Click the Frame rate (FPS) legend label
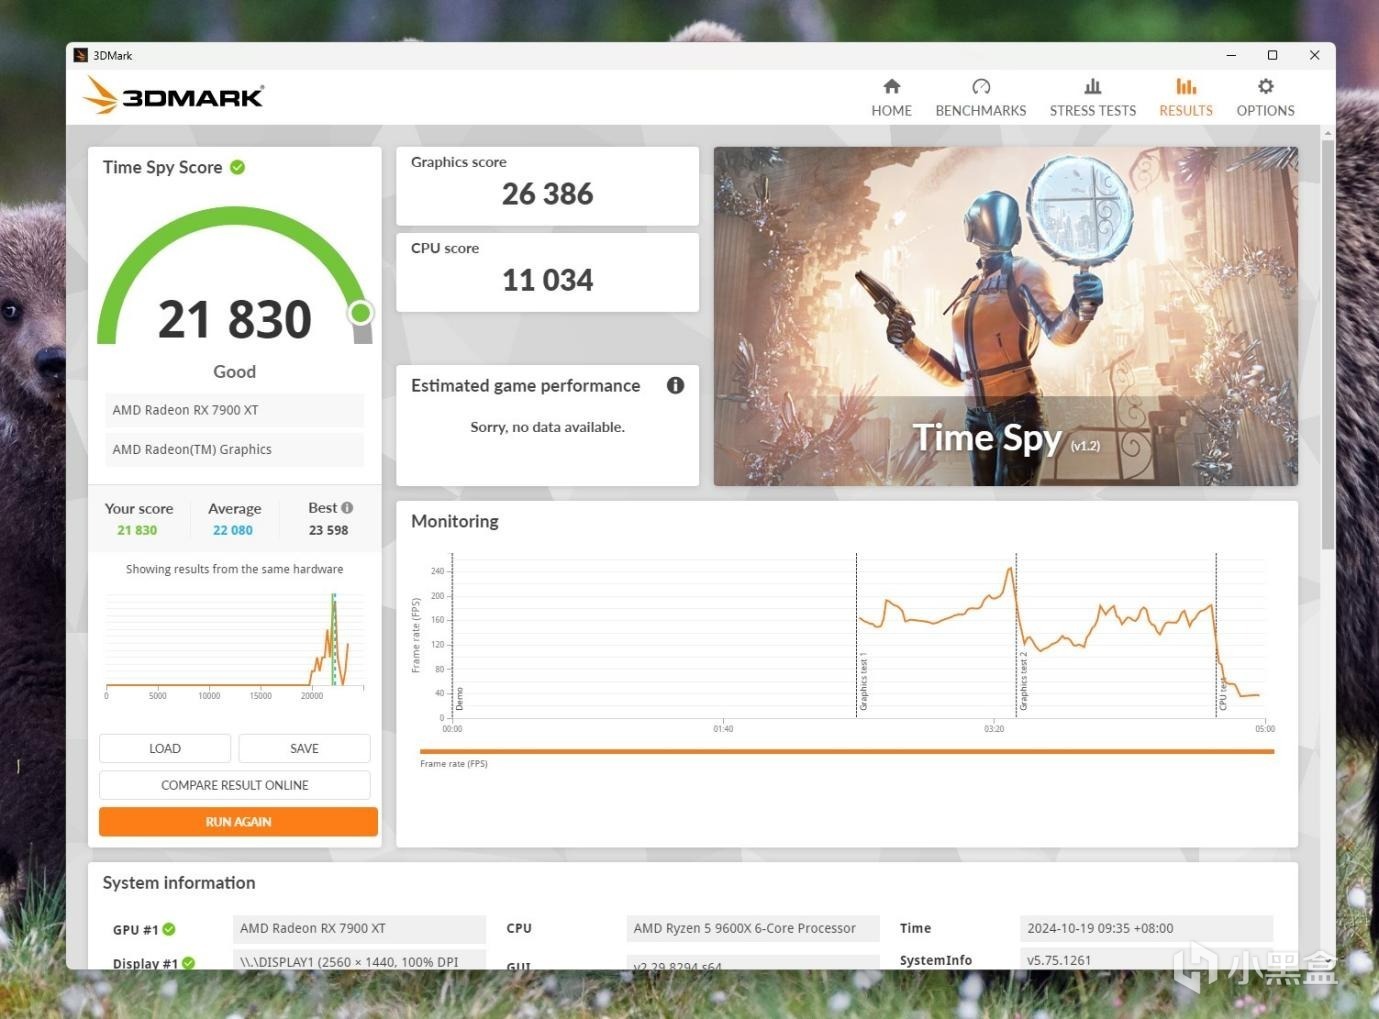This screenshot has height=1019, width=1379. [454, 764]
